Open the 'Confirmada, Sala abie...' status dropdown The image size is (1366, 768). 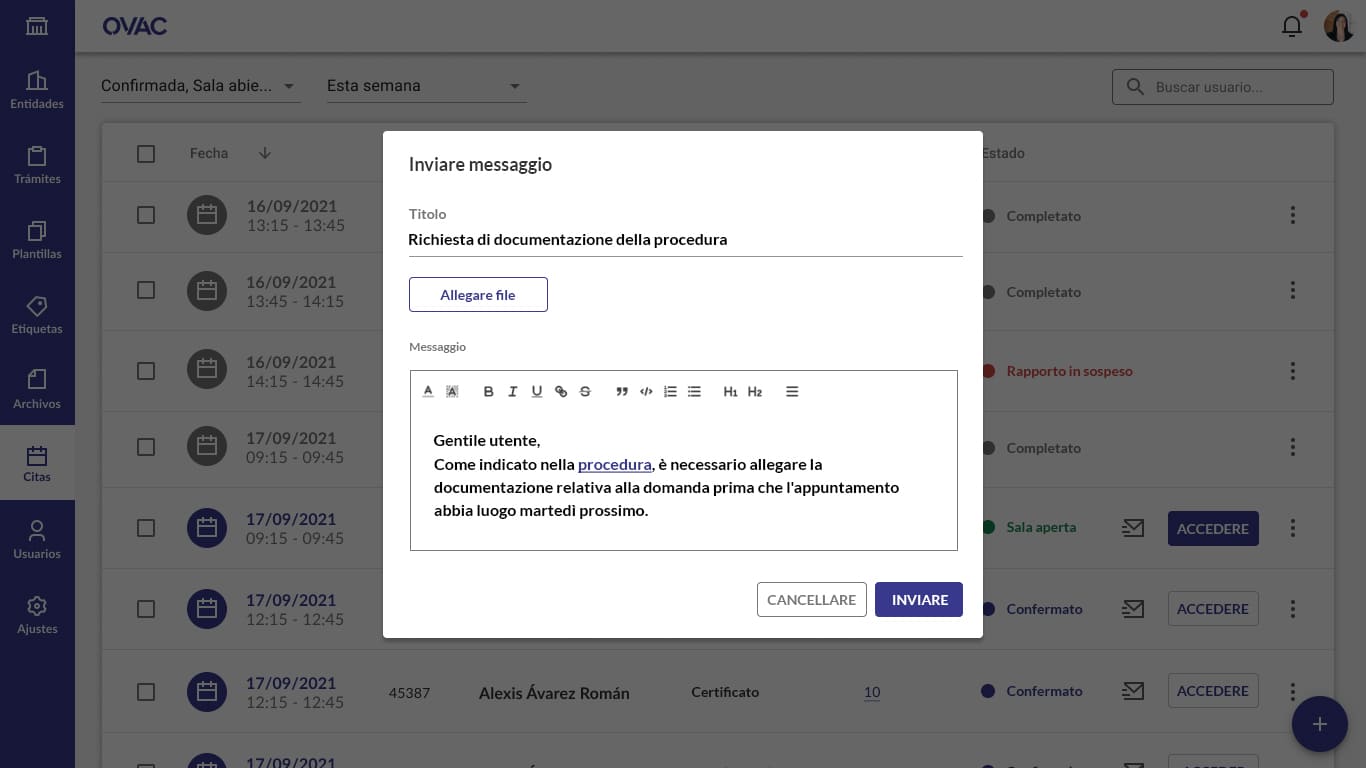[x=200, y=86]
